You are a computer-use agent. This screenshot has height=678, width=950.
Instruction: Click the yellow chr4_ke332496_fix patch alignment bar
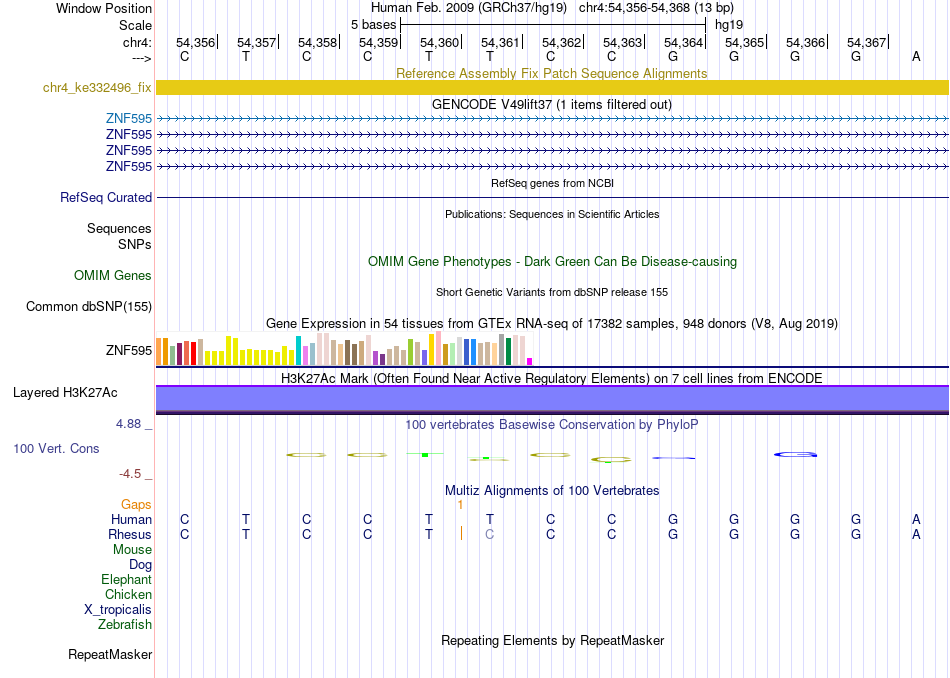coord(552,88)
